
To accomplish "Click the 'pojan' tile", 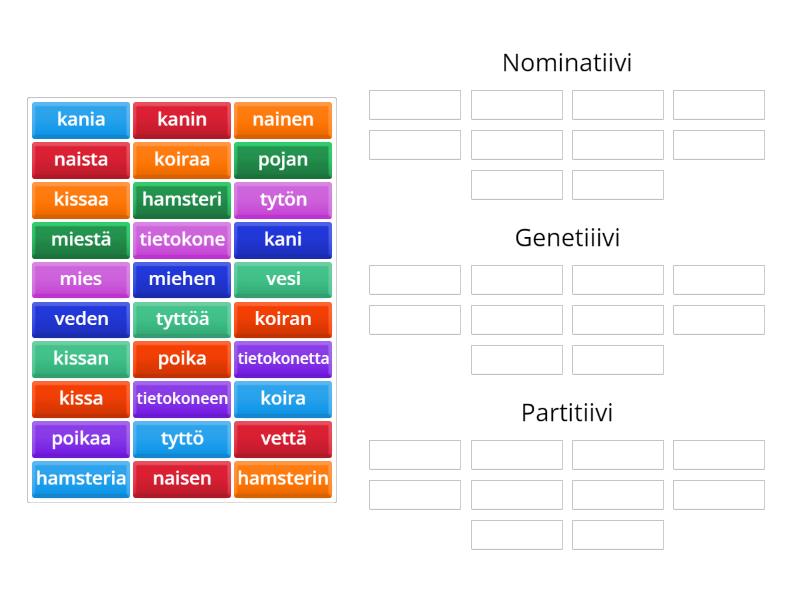I will 283,160.
